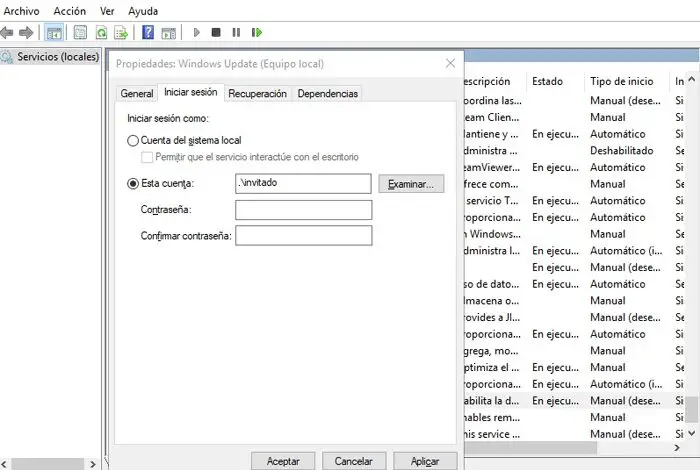Screen dimensions: 700x470
Task: Switch to the Recuperación tab
Action: 257,93
